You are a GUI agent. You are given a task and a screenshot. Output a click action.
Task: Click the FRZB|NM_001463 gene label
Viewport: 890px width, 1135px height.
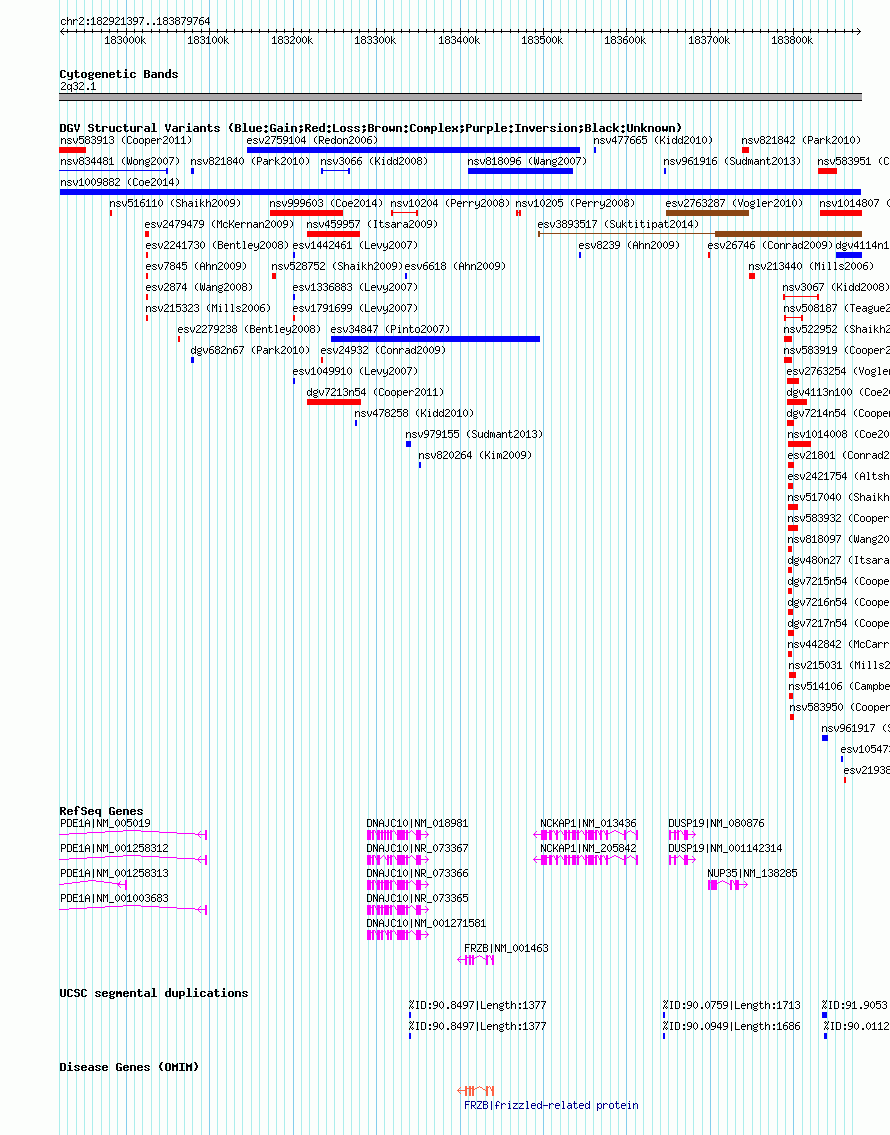click(x=507, y=948)
